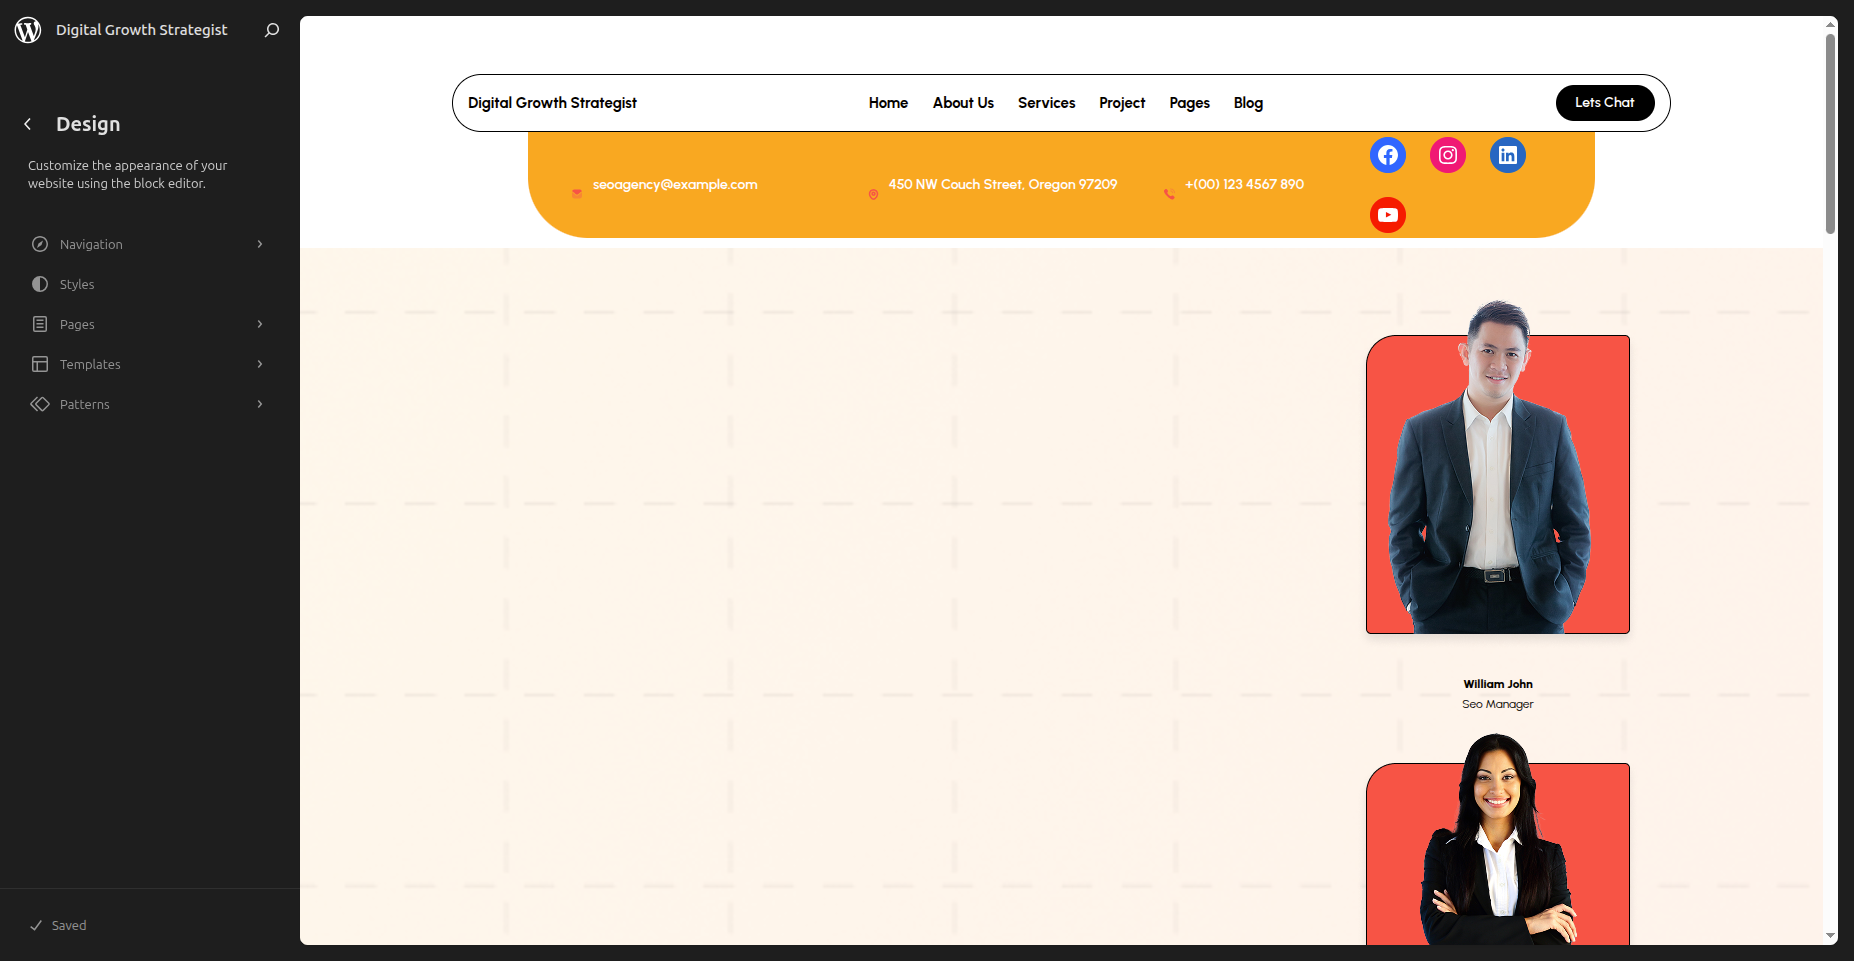
Task: Click Home in the site menu
Action: 888,103
